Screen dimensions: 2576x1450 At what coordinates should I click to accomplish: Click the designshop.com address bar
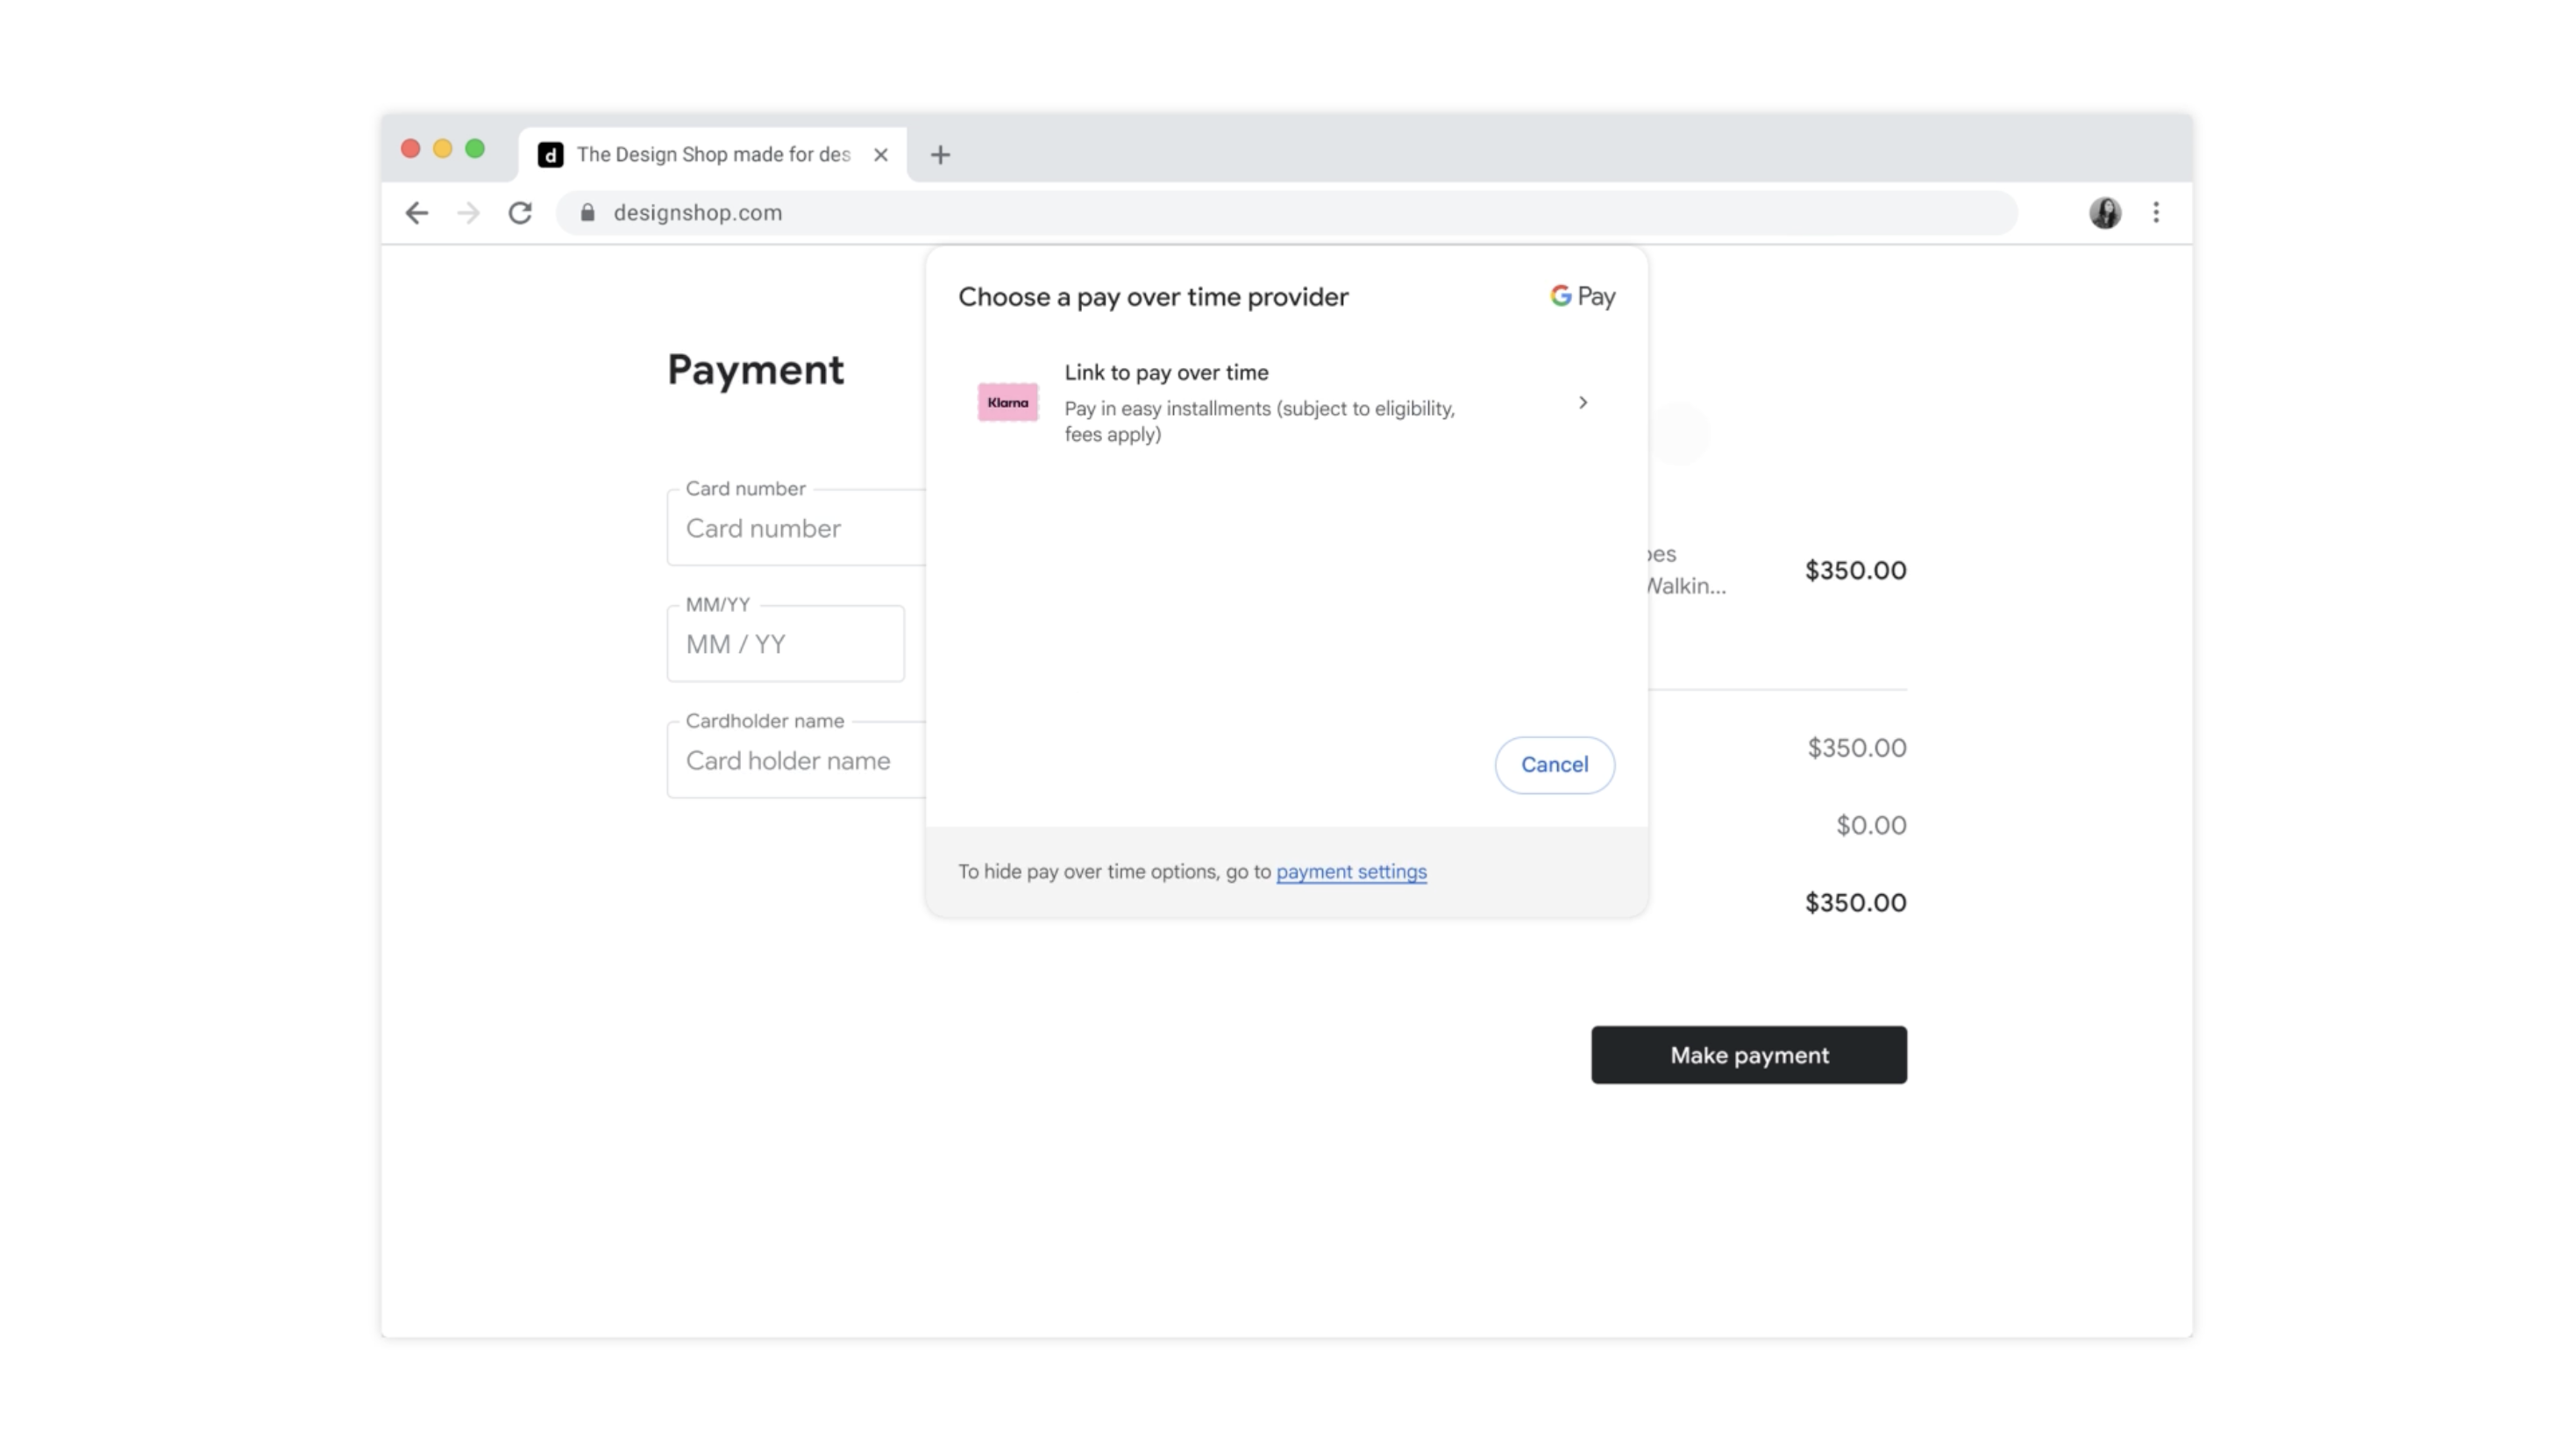pos(1286,212)
